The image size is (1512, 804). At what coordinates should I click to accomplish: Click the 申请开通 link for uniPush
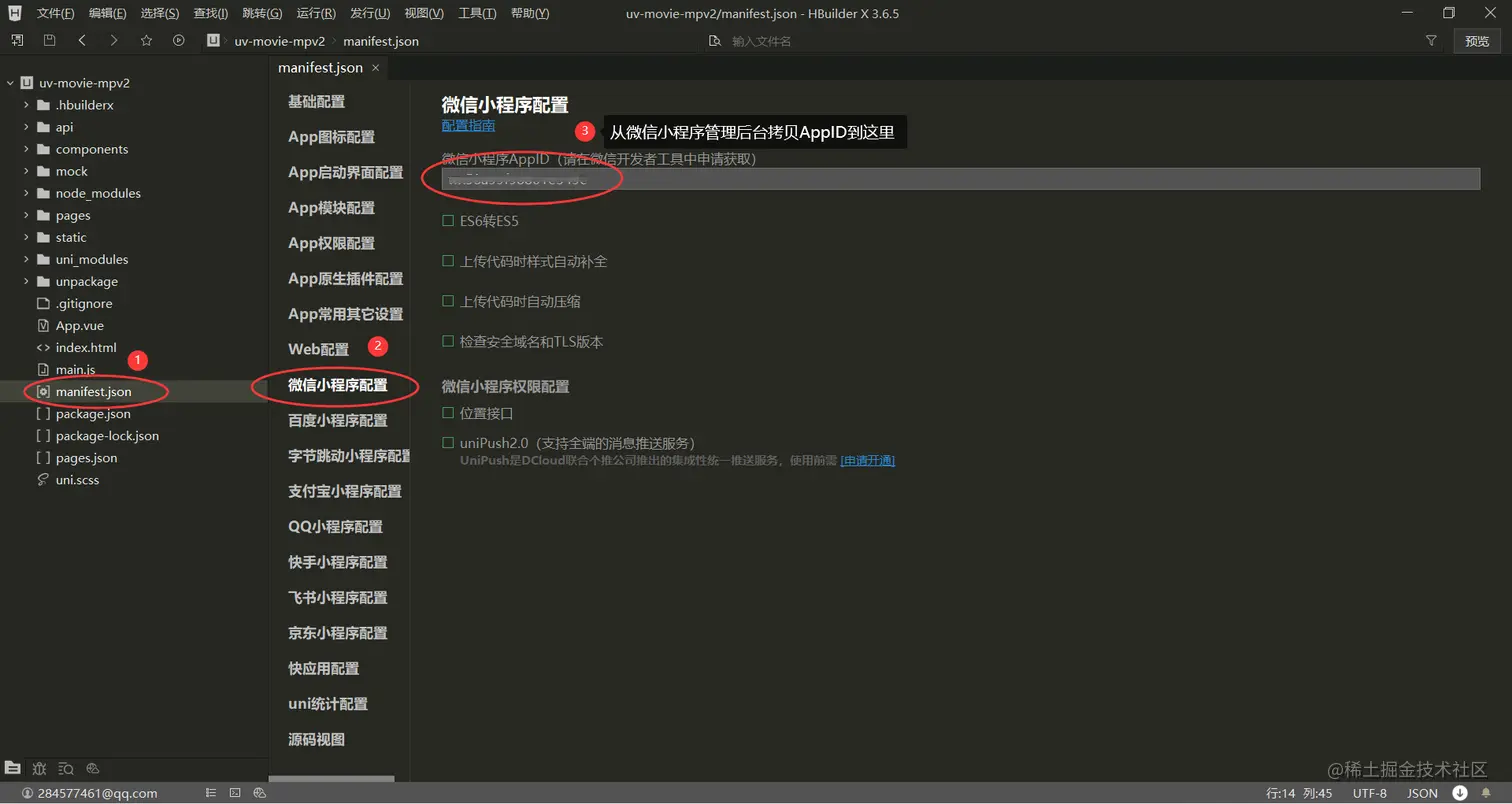867,460
